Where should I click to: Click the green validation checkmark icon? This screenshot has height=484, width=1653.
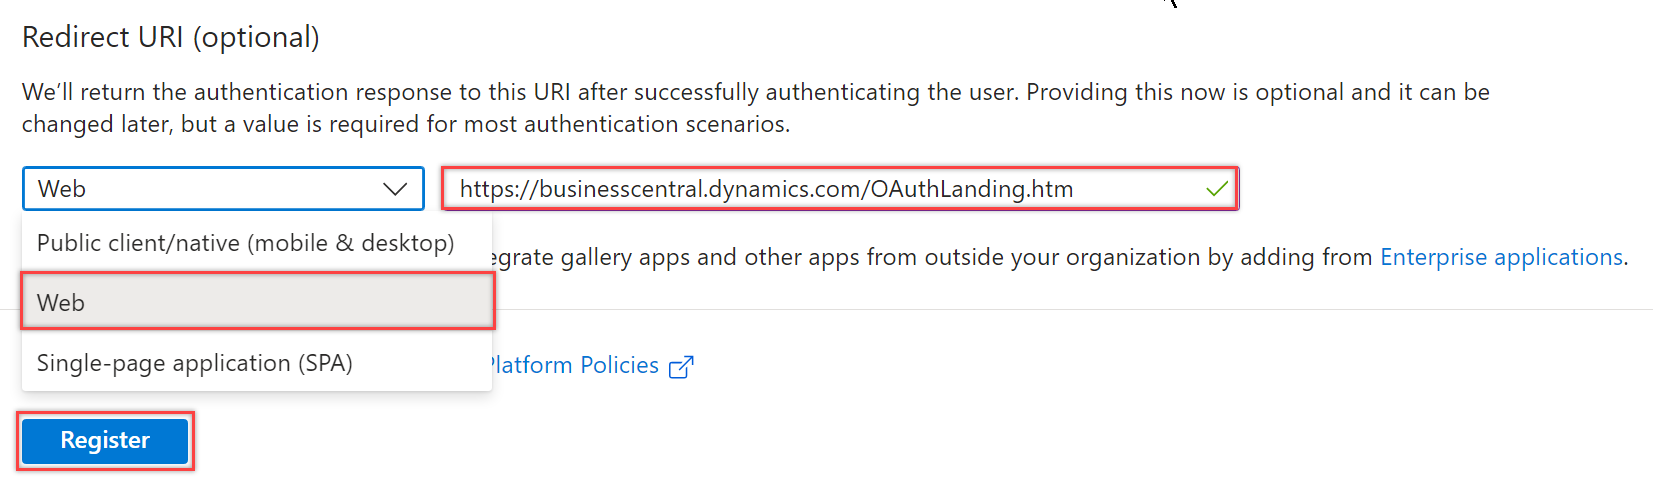[1217, 188]
